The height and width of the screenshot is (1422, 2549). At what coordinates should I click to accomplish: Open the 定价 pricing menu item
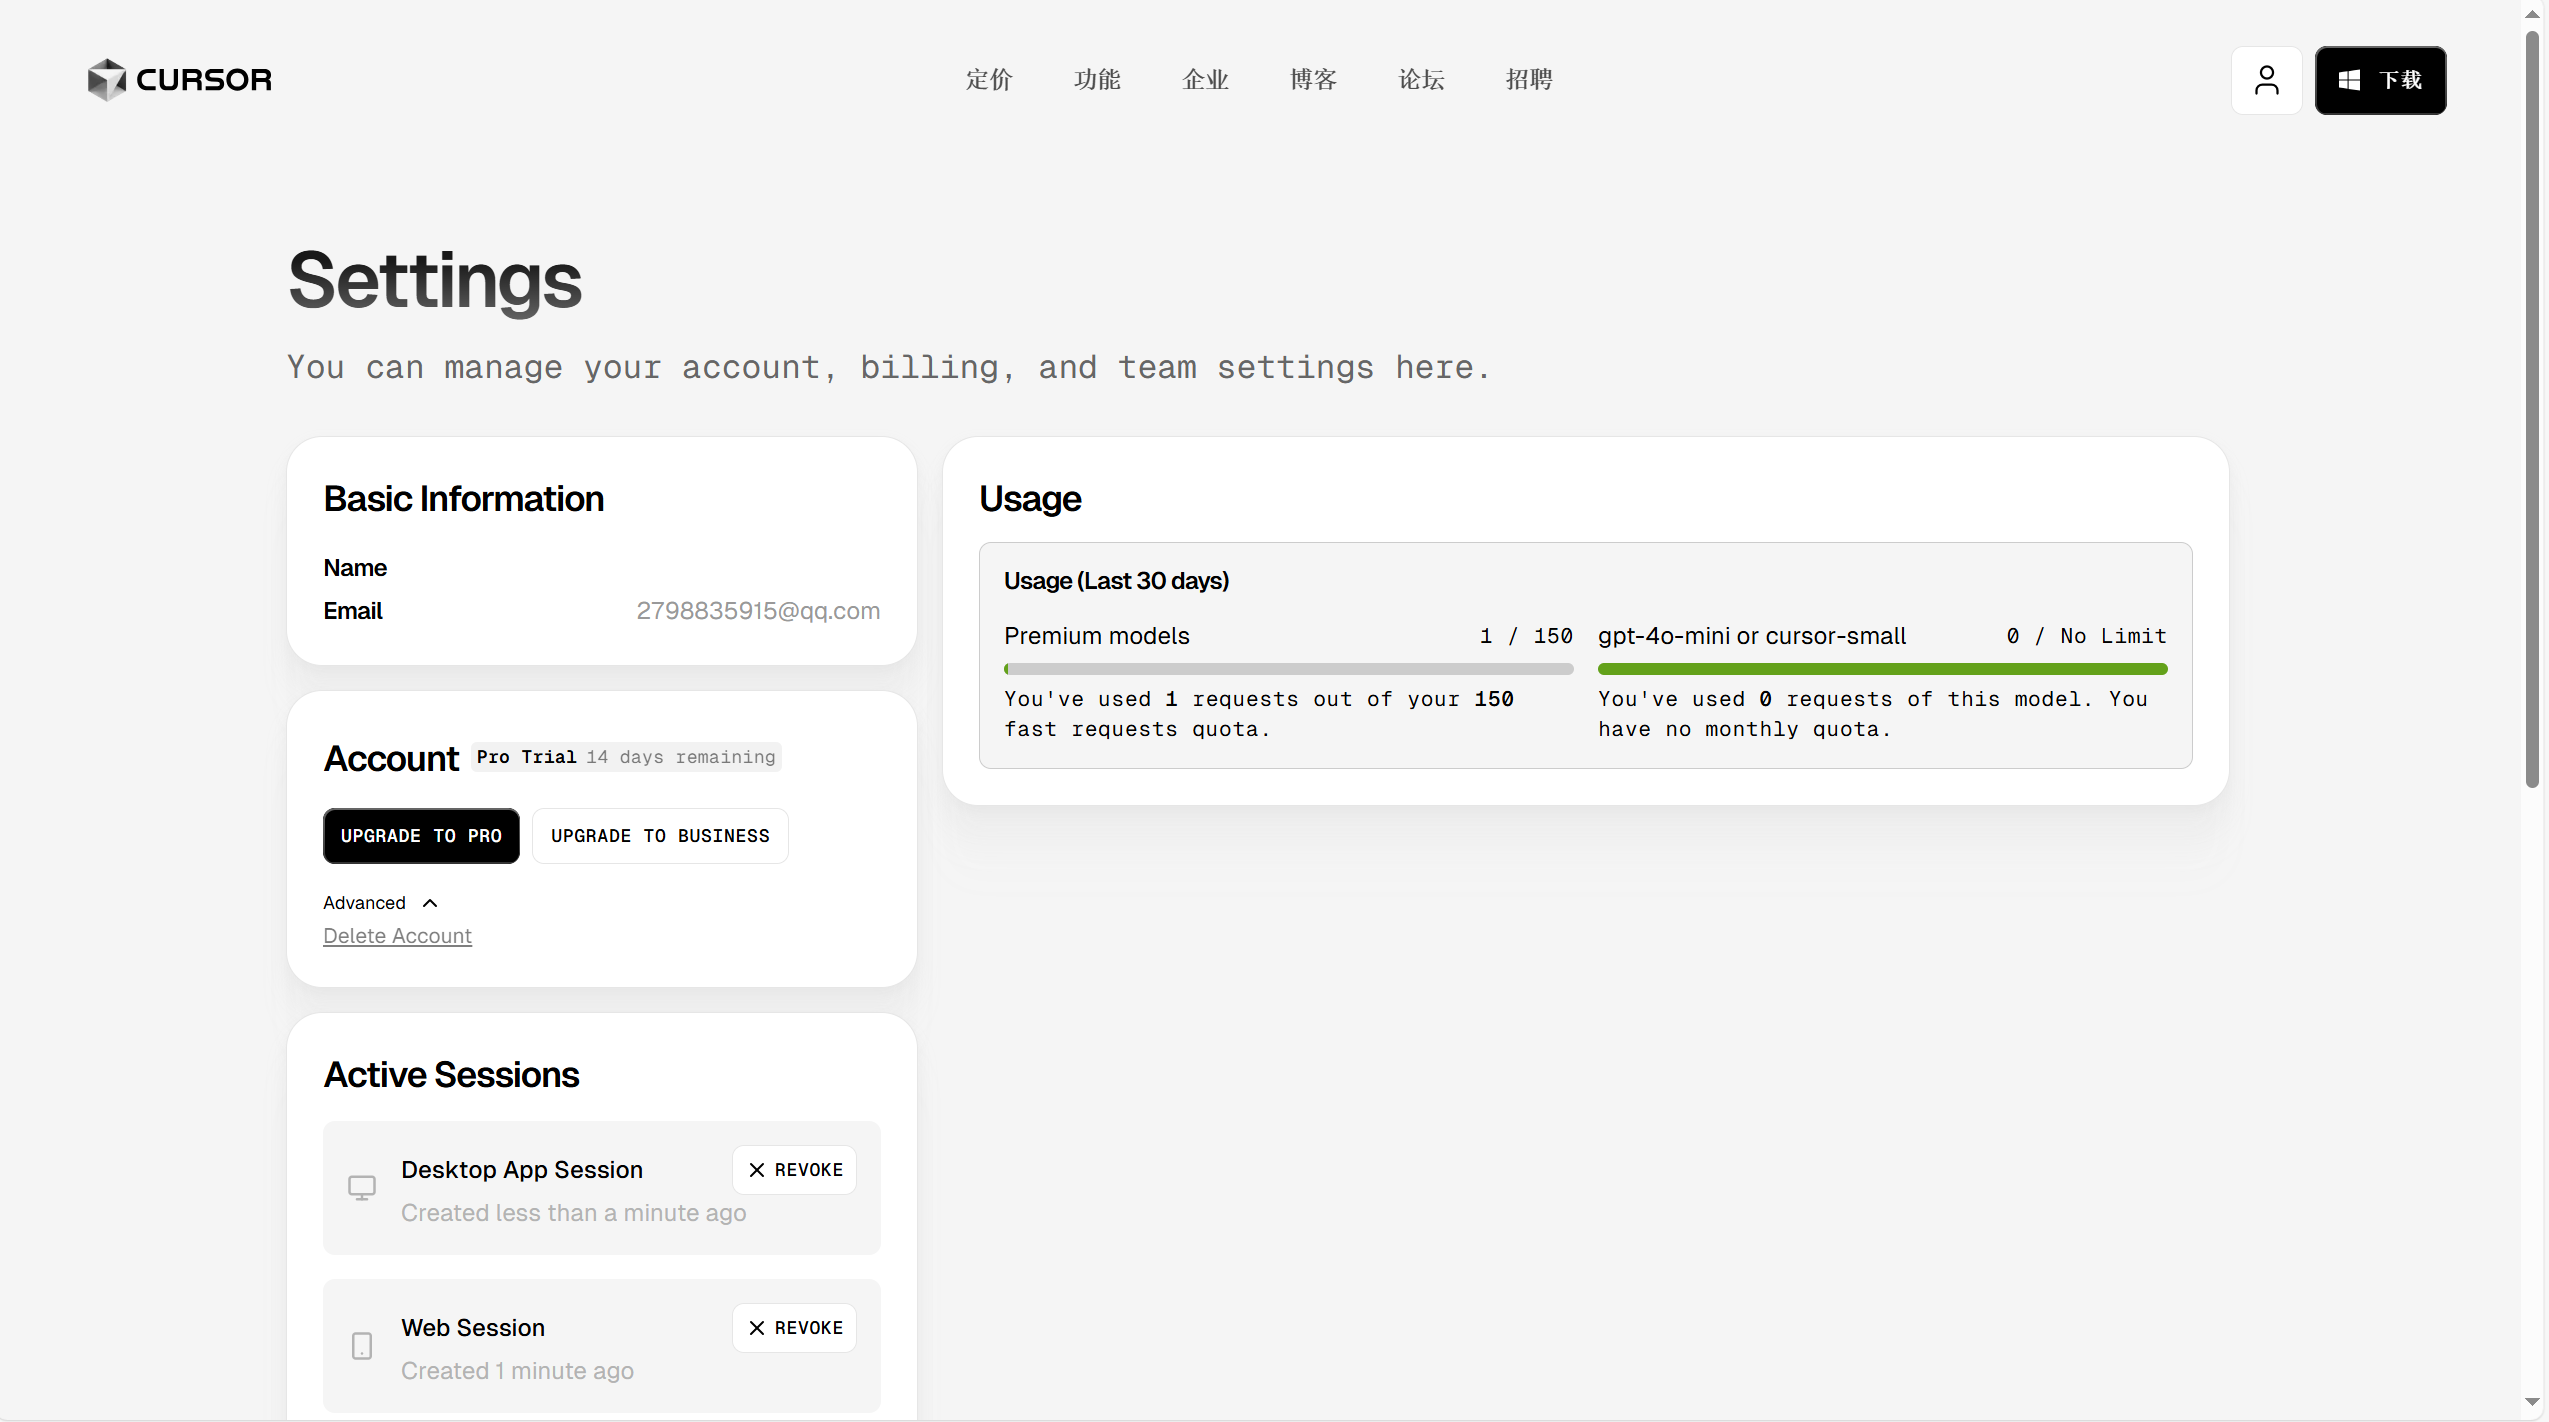point(988,80)
